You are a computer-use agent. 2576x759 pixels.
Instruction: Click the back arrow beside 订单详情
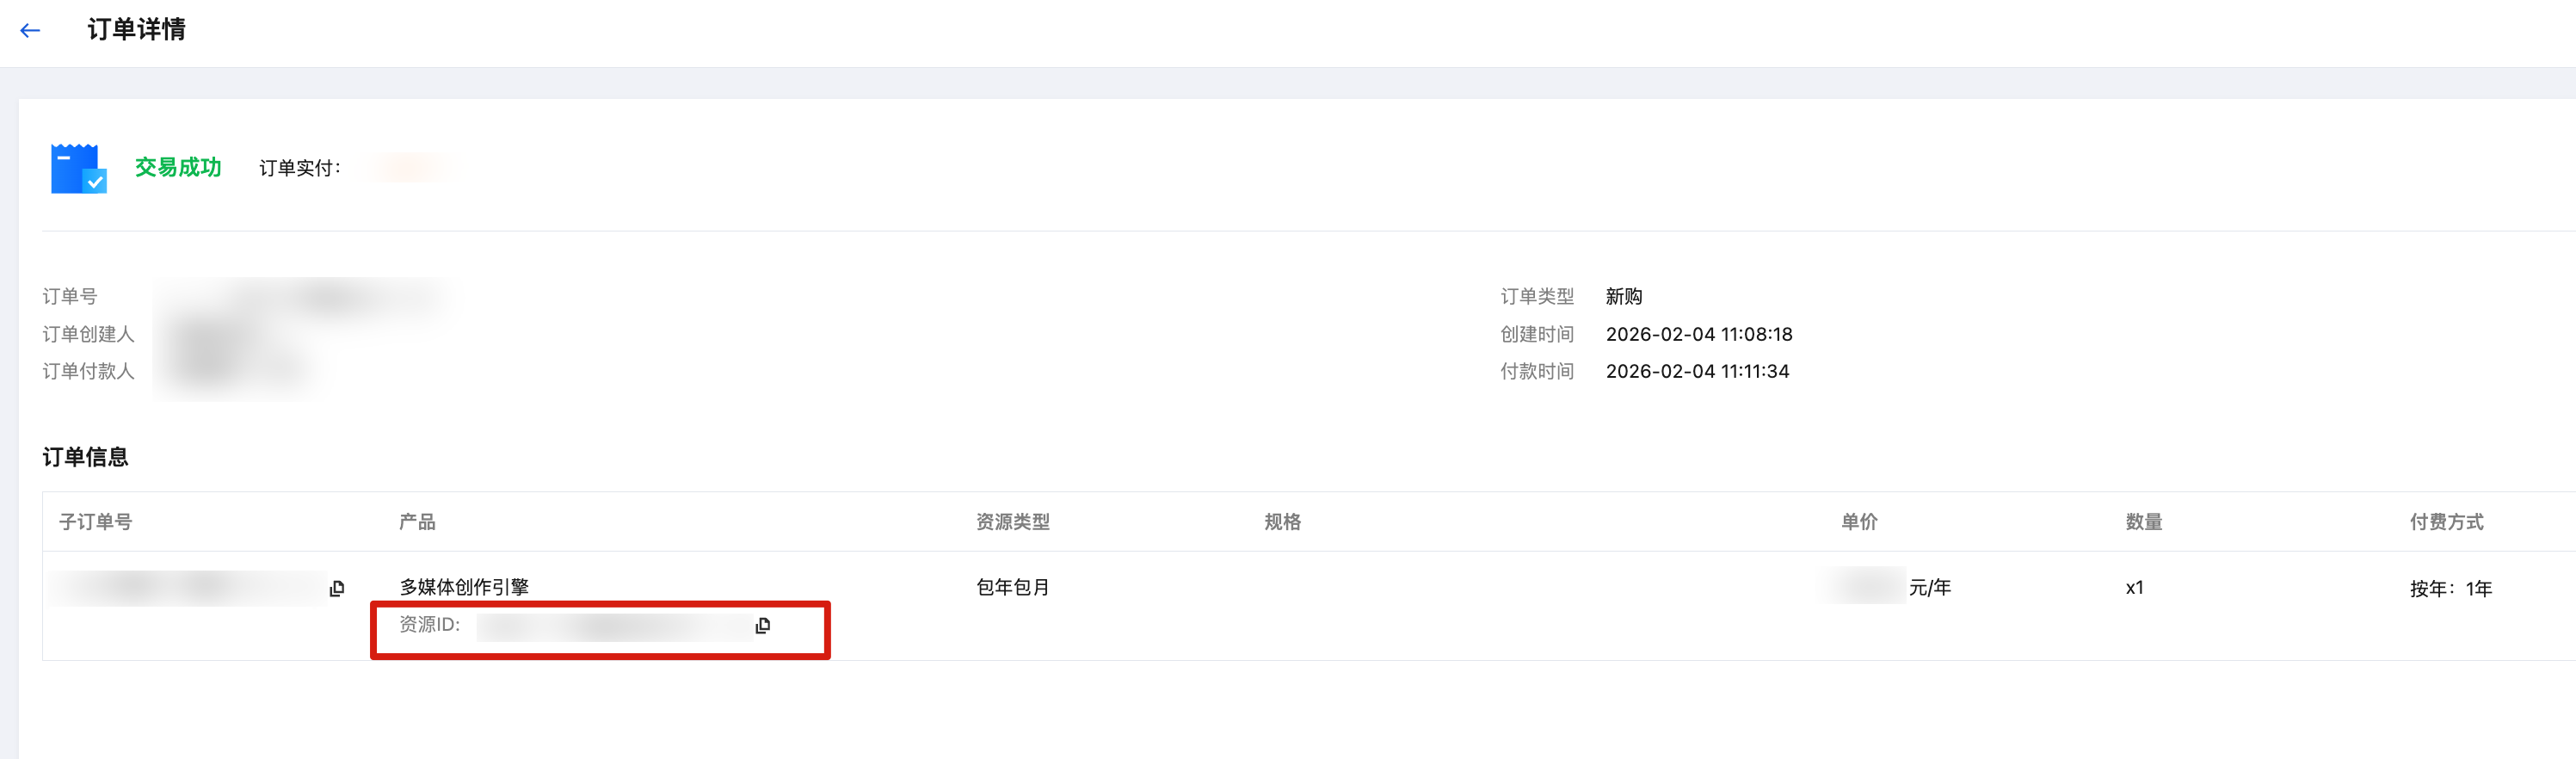click(30, 30)
